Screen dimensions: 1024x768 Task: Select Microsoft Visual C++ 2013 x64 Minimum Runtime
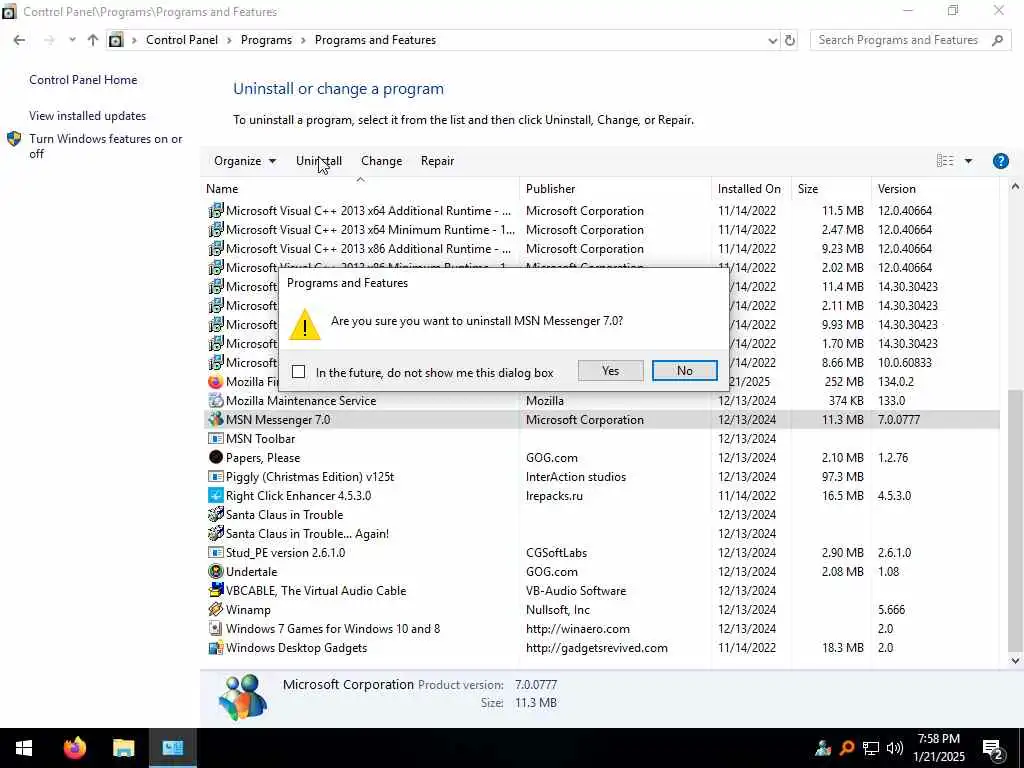point(370,230)
